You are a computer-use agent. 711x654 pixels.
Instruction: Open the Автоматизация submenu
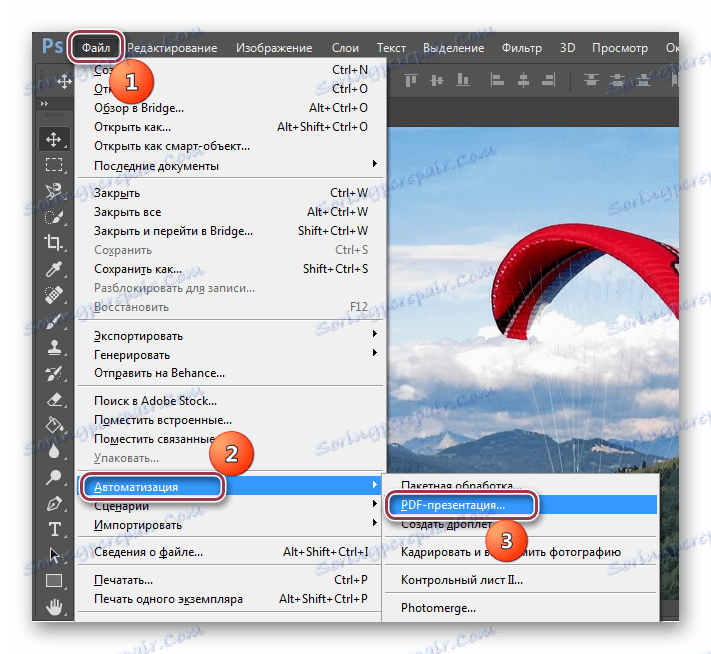[x=230, y=487]
